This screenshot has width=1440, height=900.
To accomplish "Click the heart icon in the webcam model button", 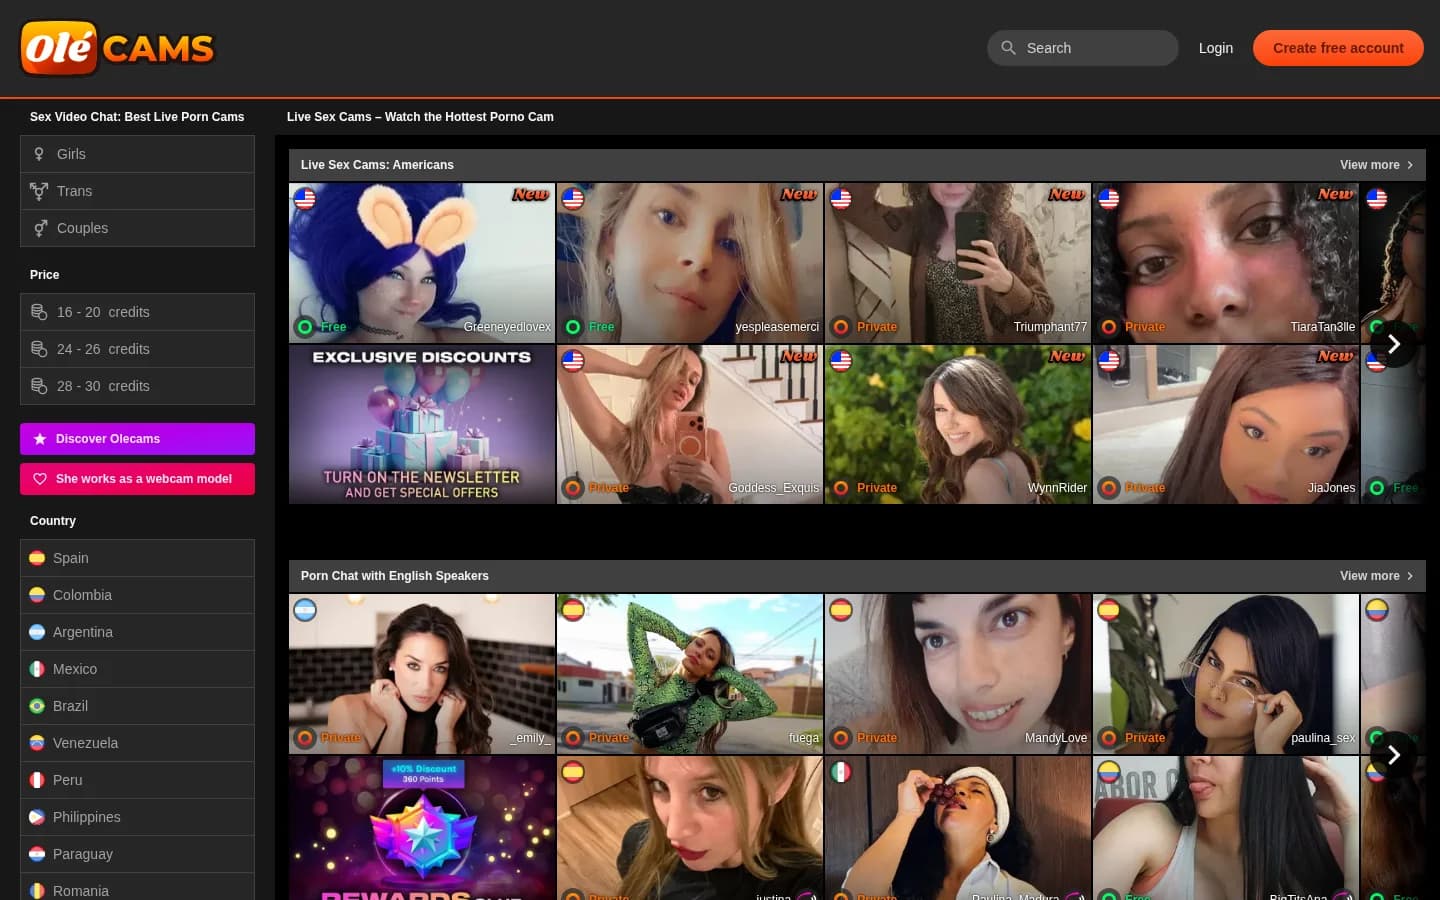I will (40, 479).
